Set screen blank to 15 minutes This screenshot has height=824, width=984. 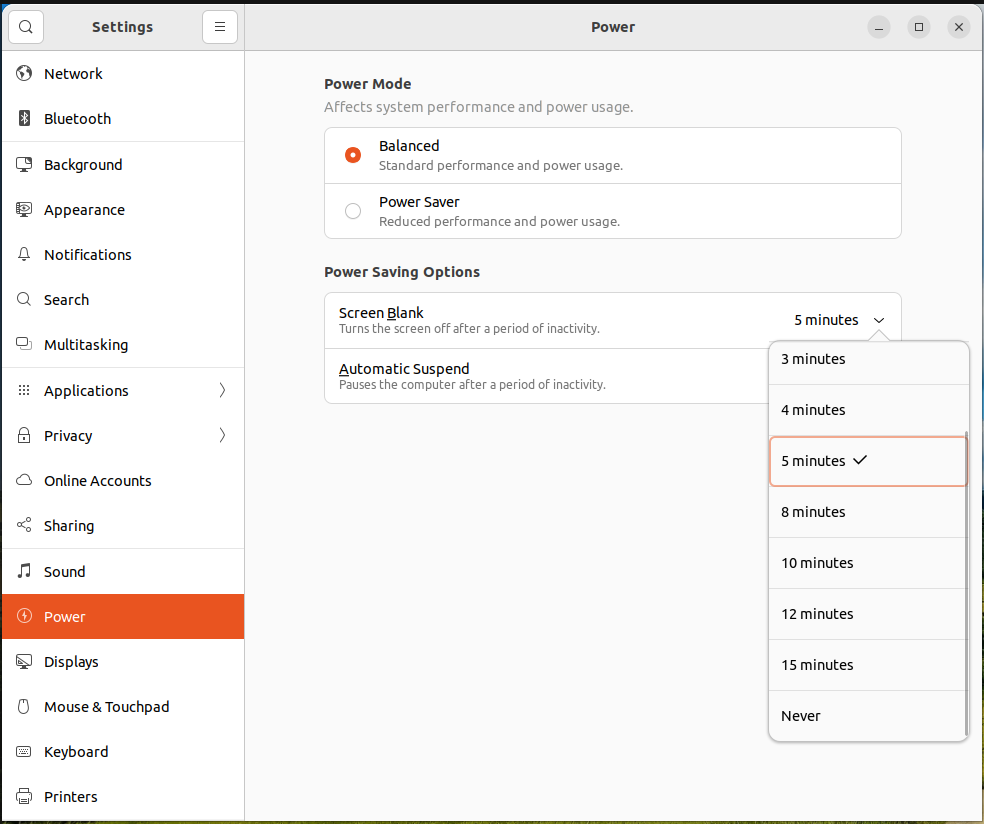867,665
